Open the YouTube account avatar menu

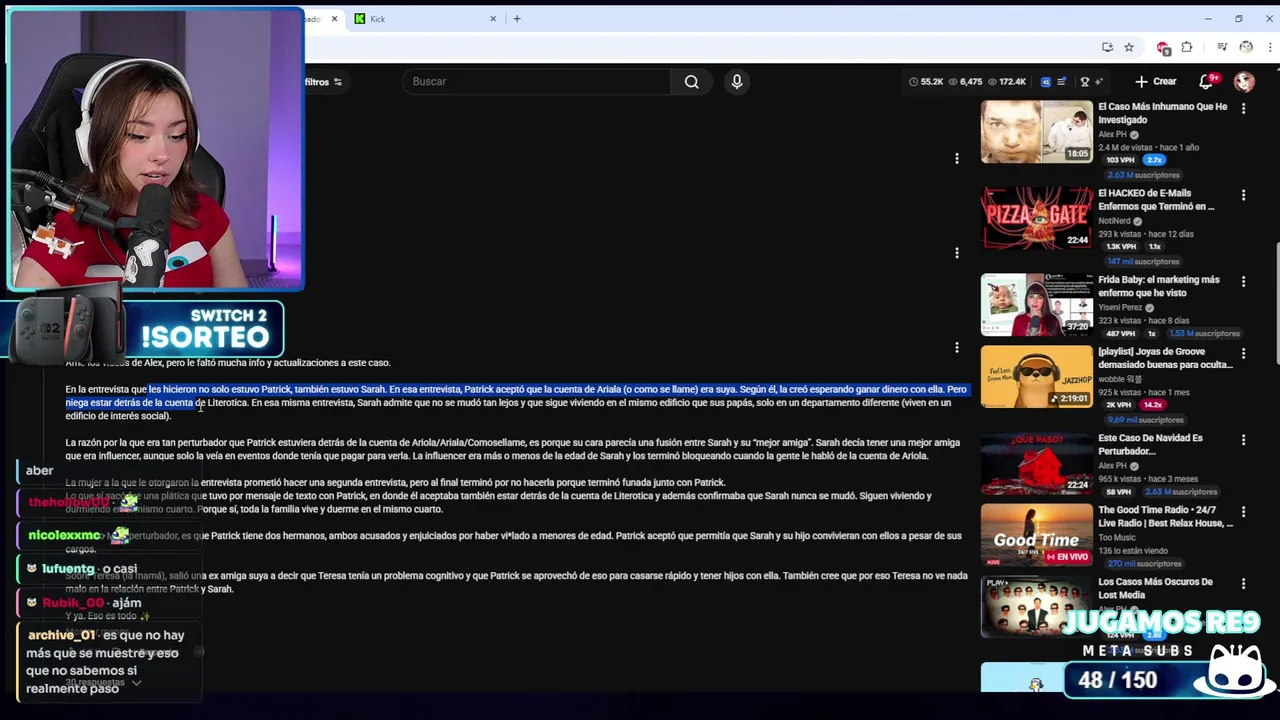(1244, 81)
